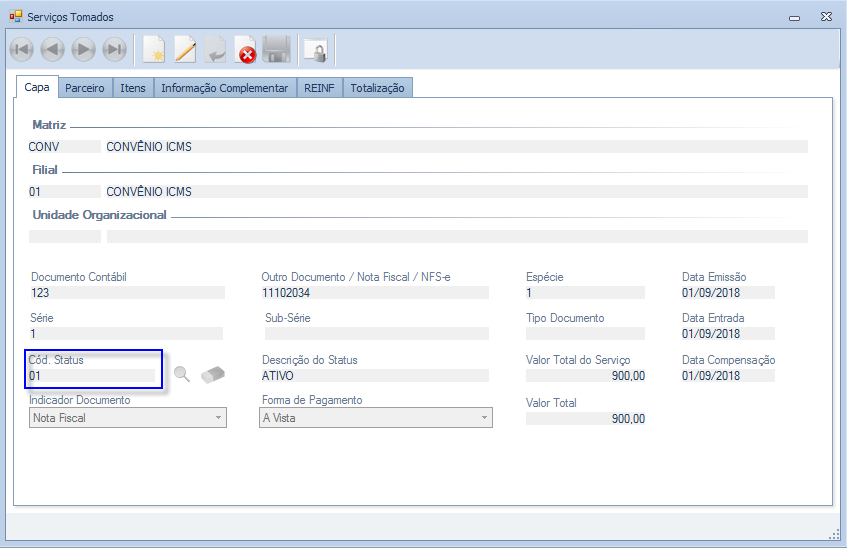847x549 pixels.
Task: Click the Cód. Status input field
Action: 95,376
